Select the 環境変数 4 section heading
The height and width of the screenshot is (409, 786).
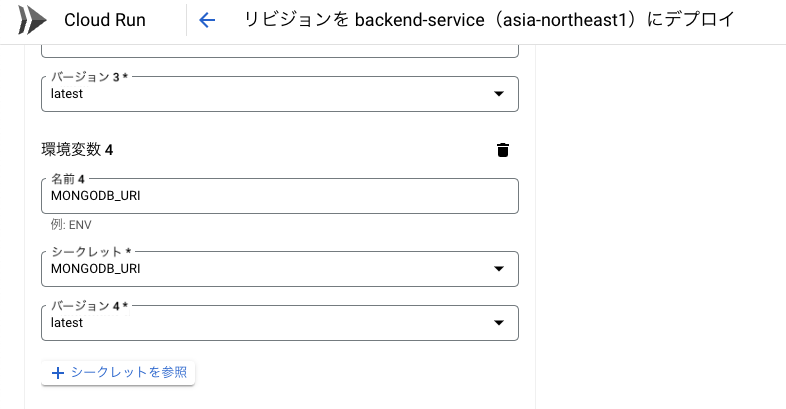coord(77,149)
